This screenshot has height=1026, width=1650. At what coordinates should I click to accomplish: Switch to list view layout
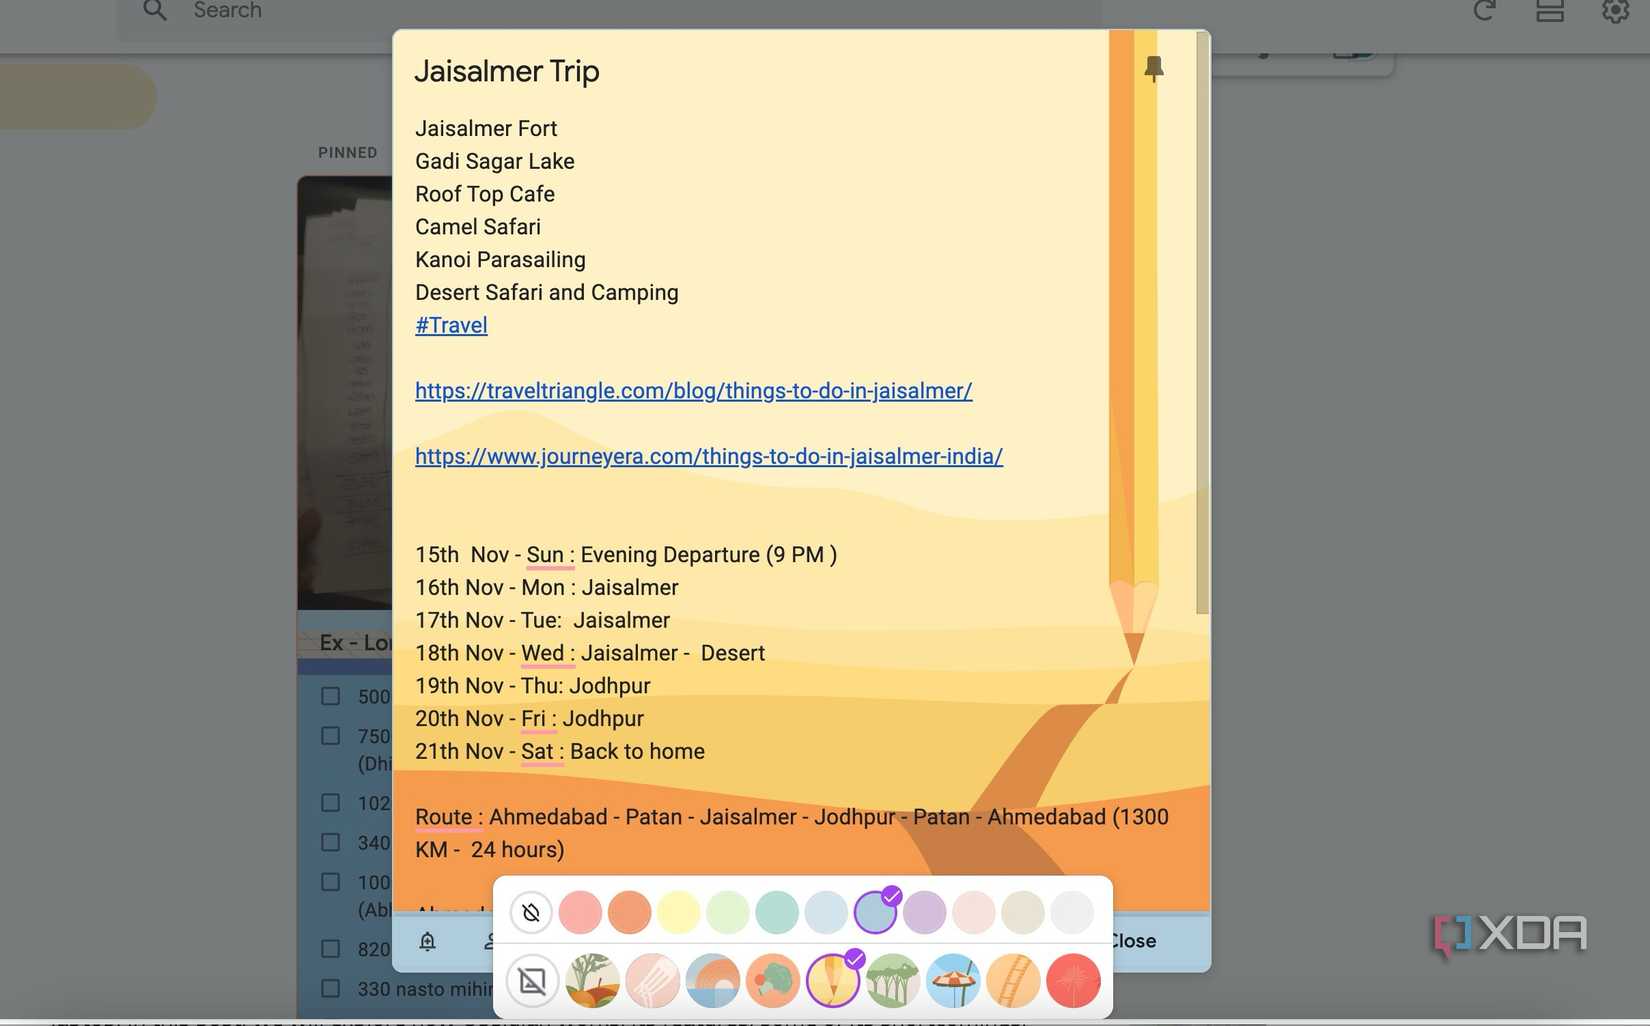1550,11
